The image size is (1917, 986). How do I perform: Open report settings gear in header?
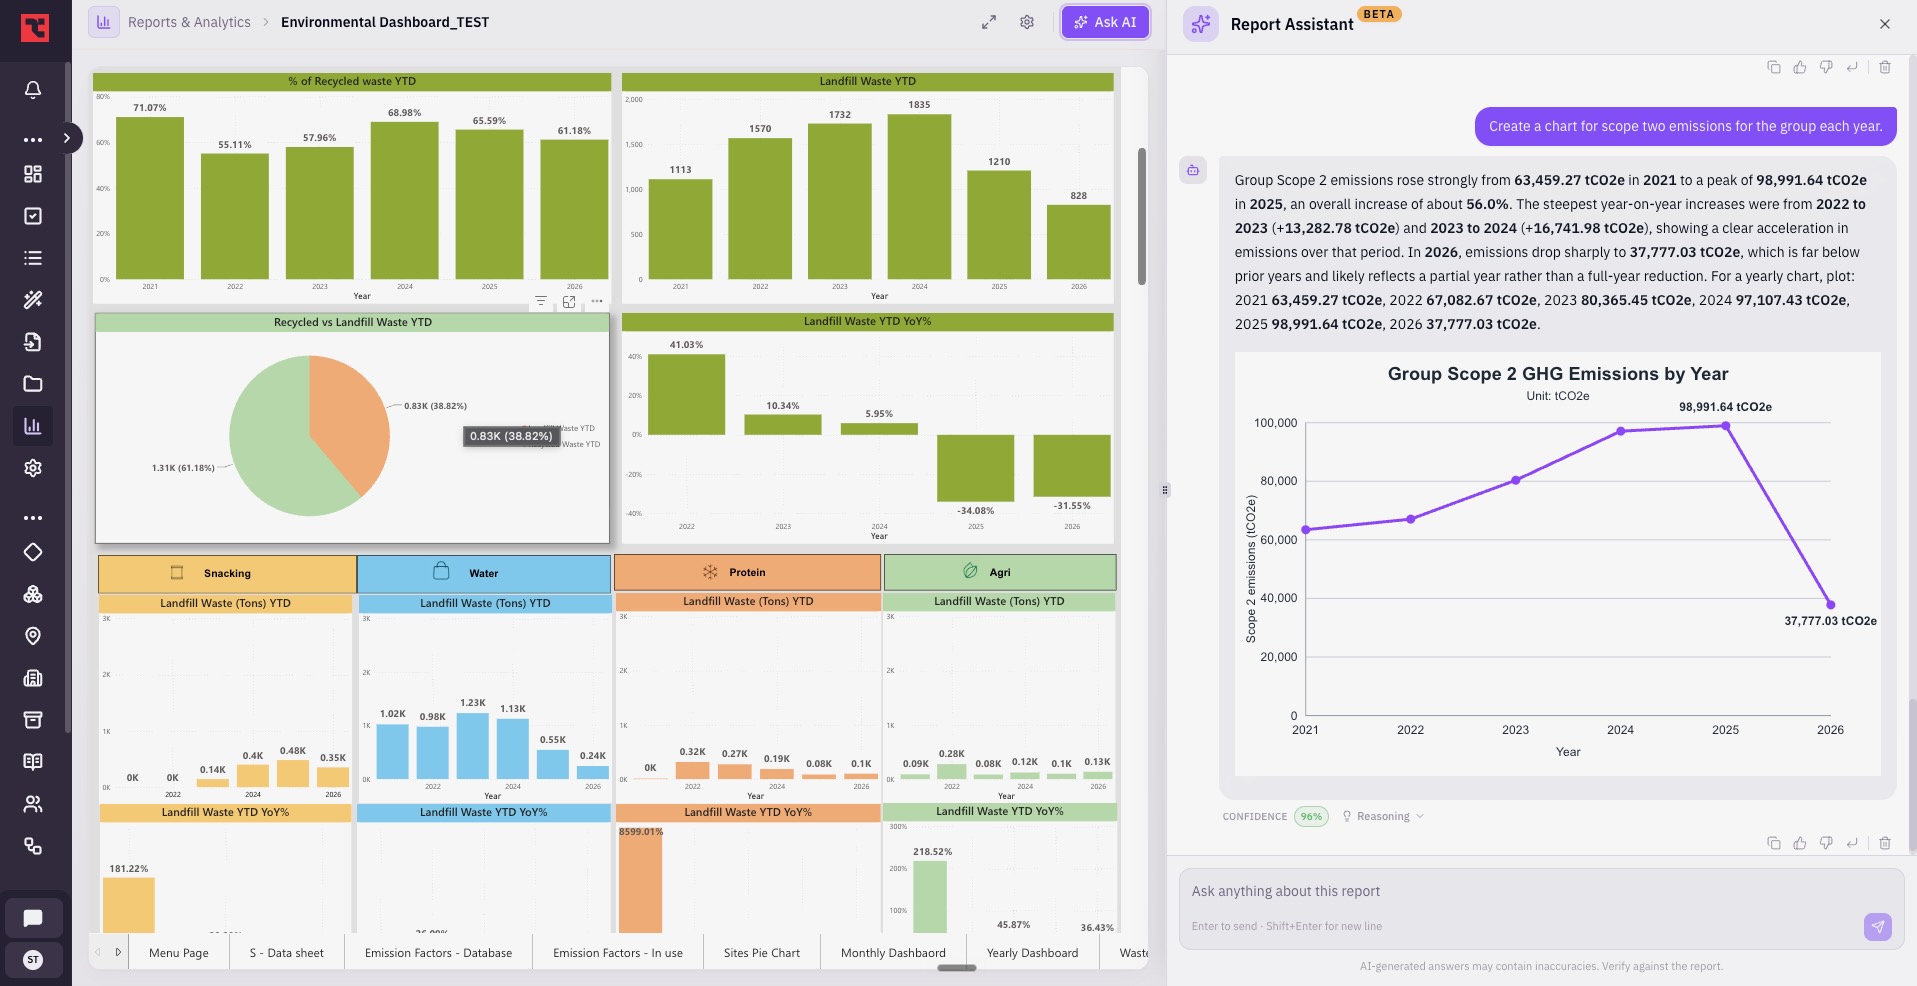point(1027,22)
